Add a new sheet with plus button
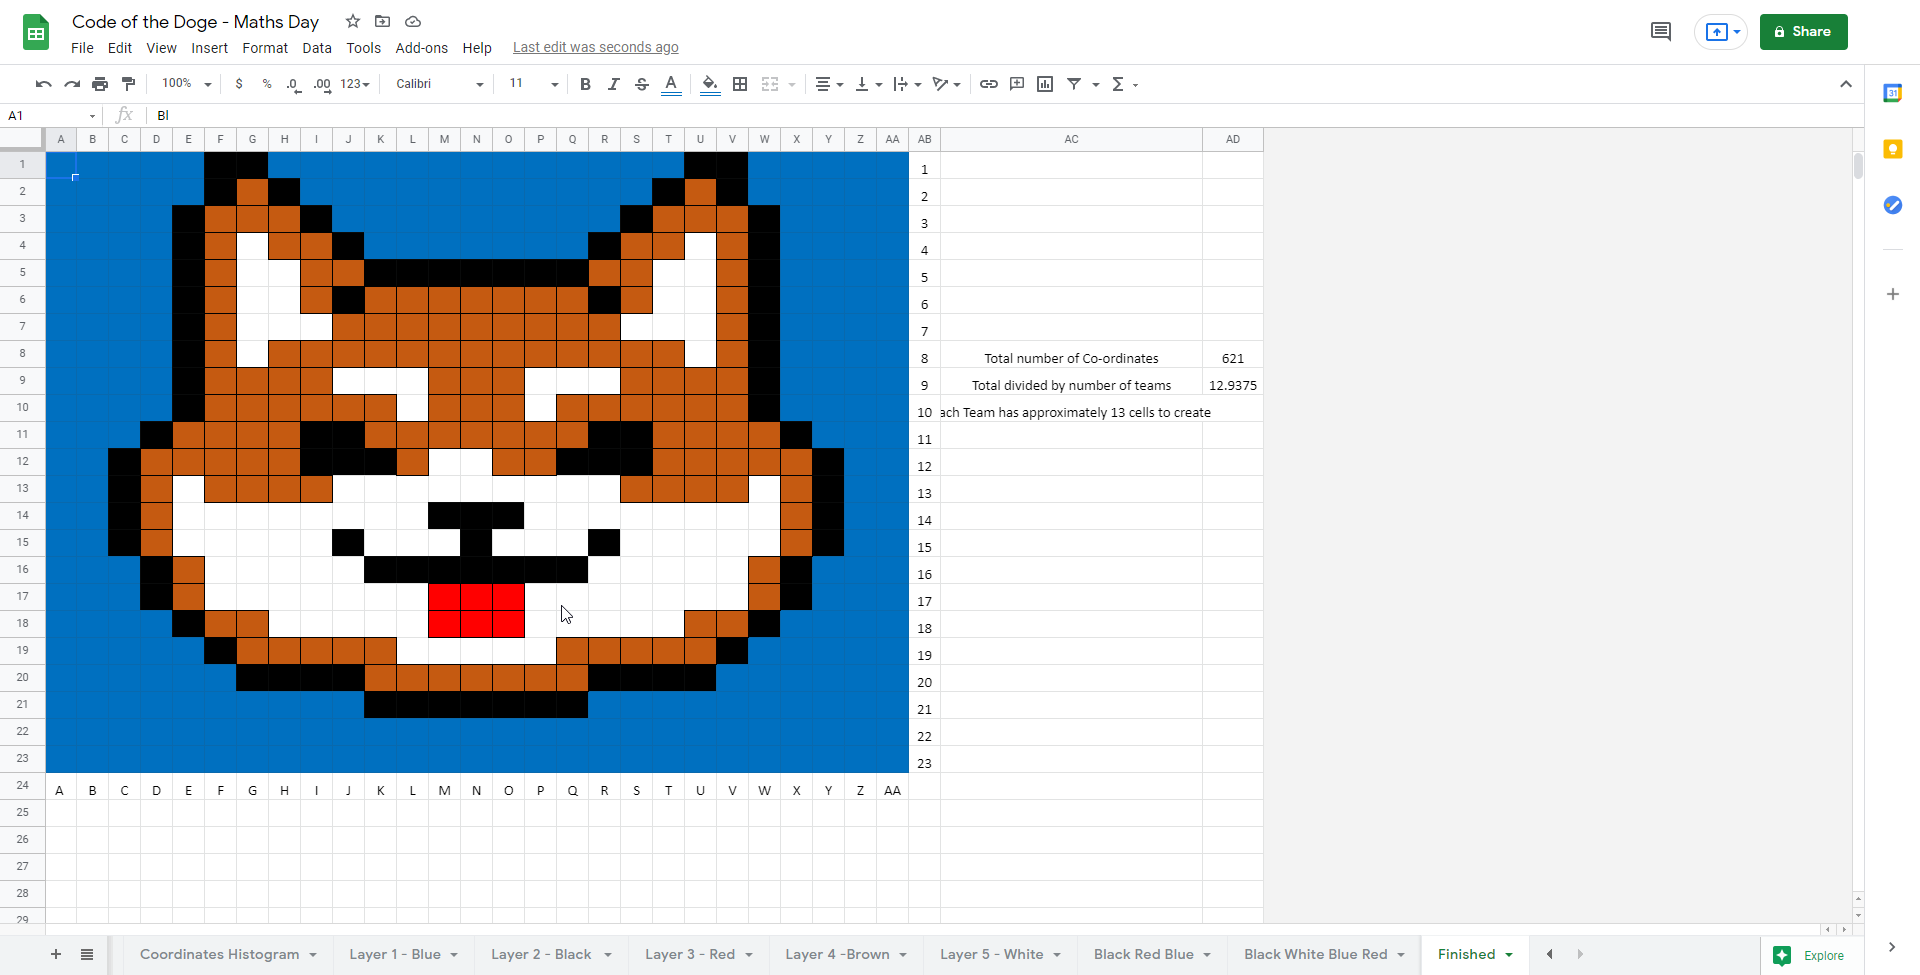The height and width of the screenshot is (975, 1920). [x=56, y=954]
